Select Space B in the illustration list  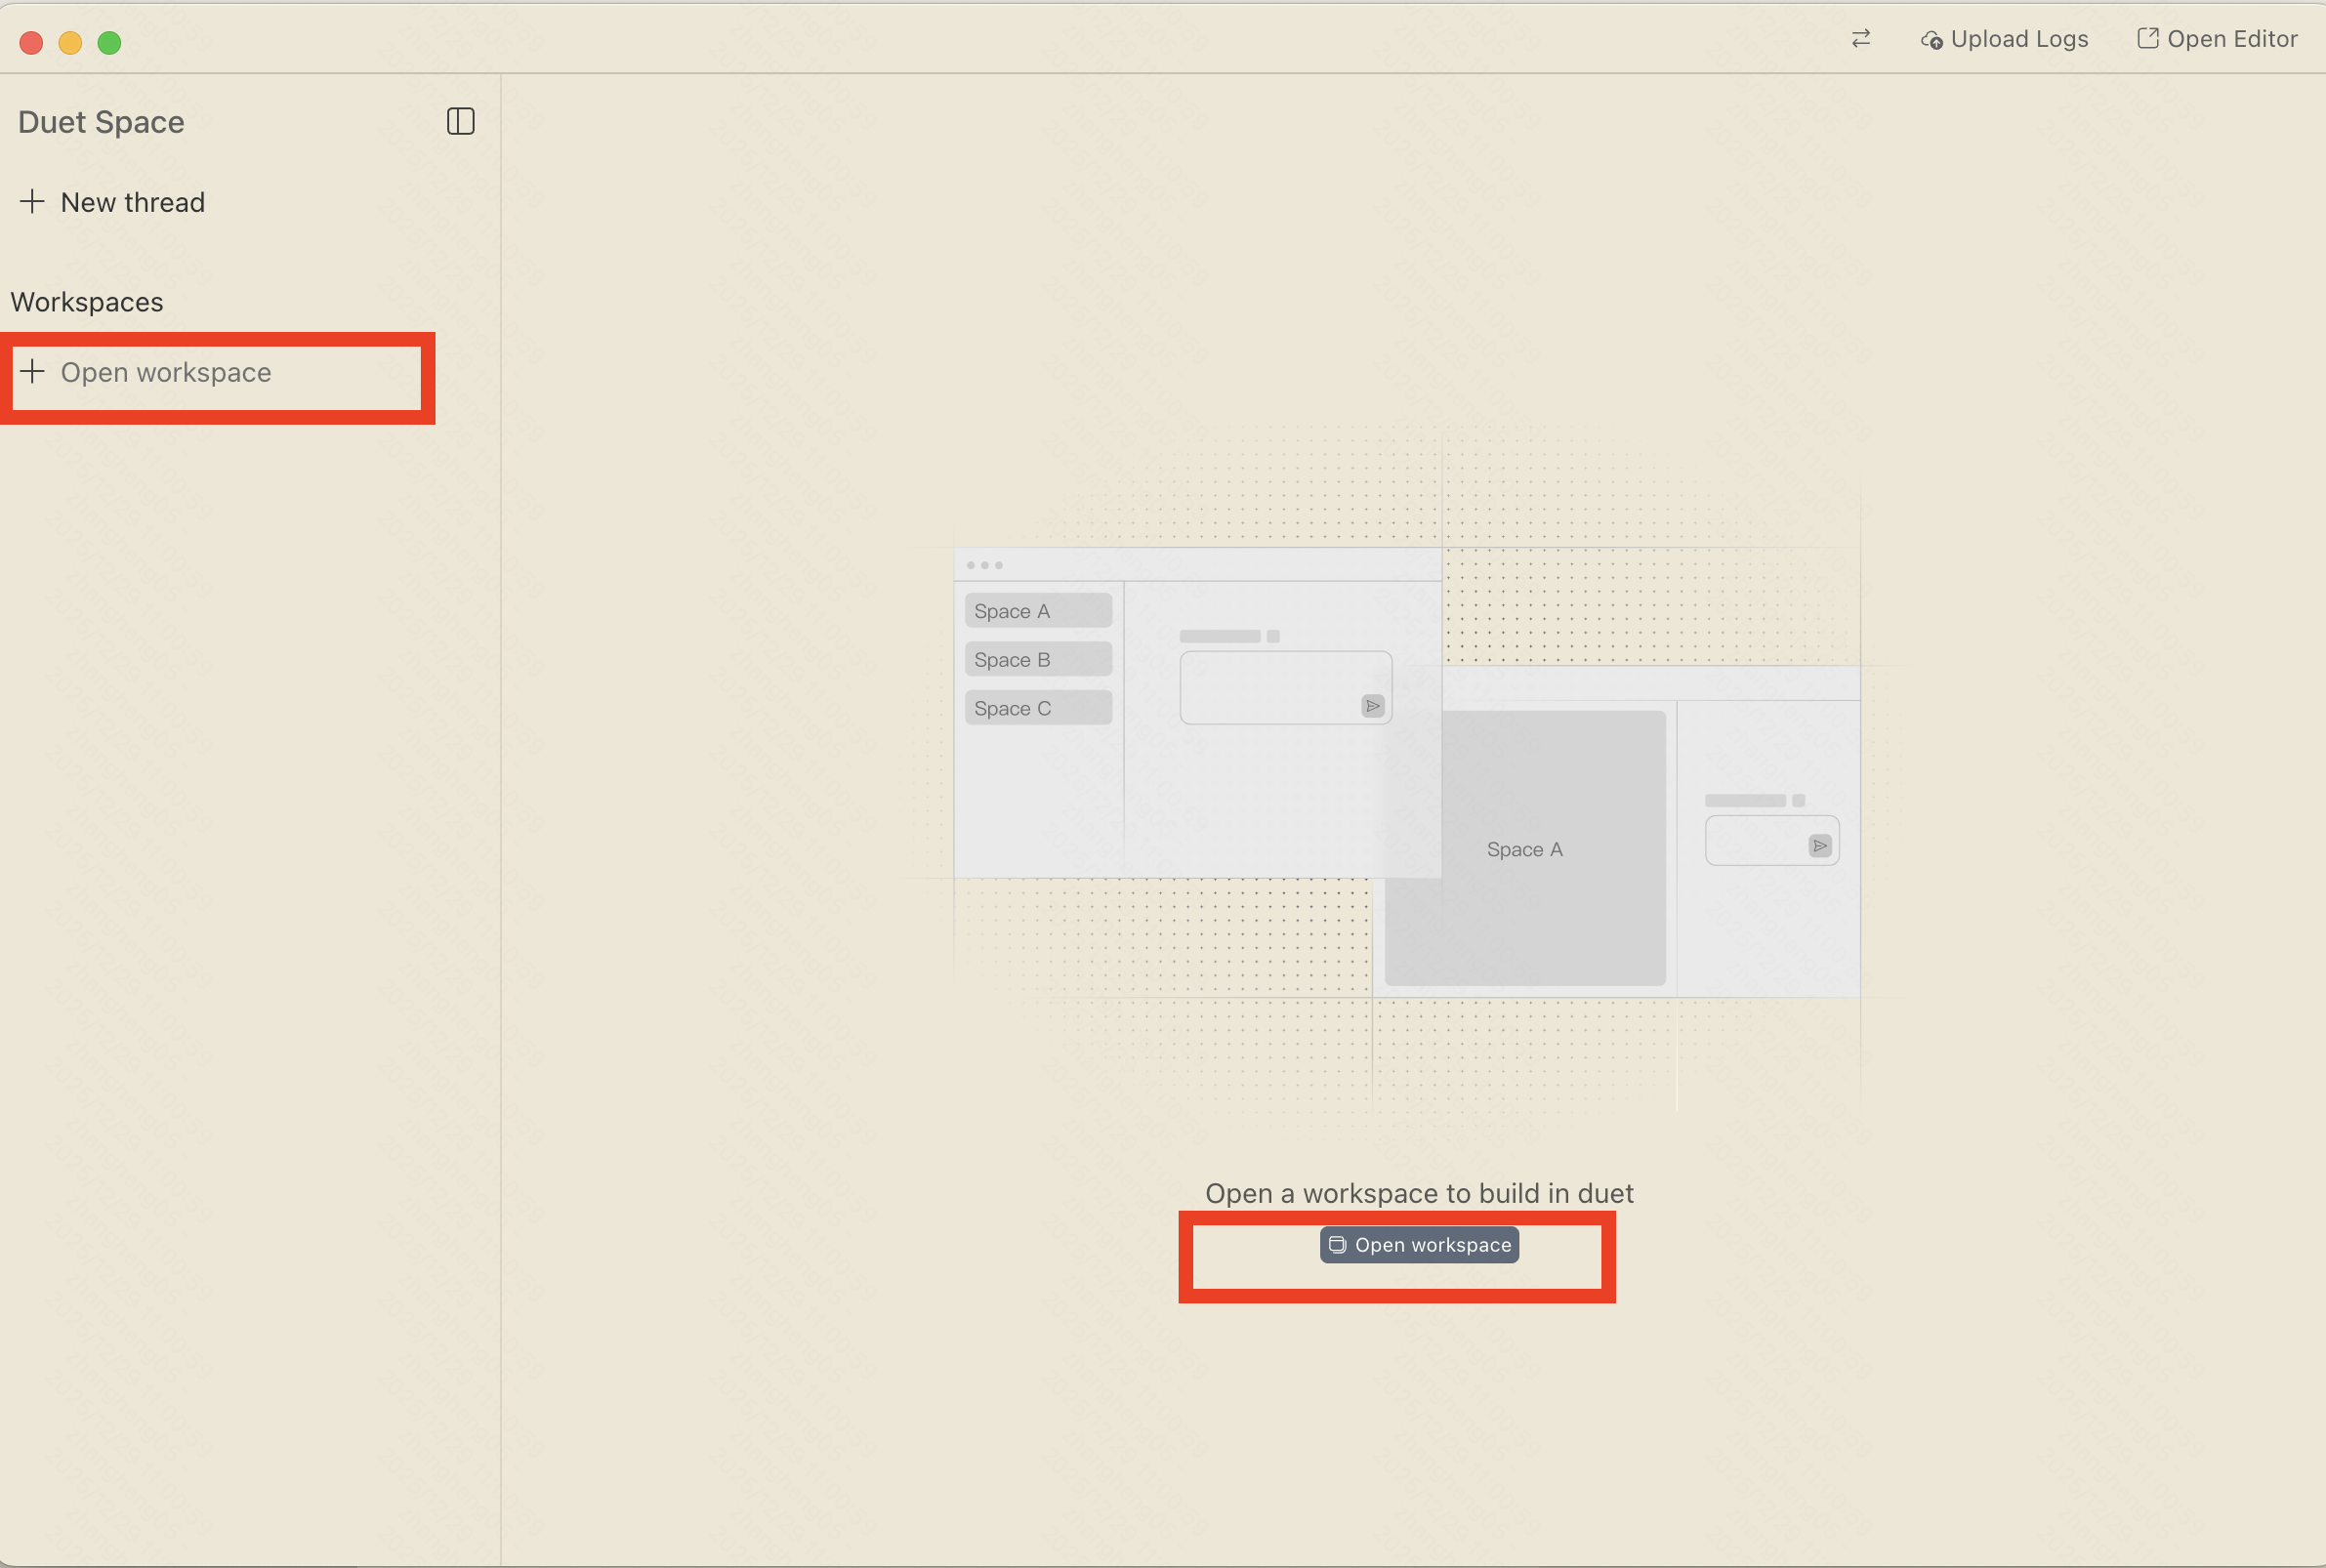click(x=1037, y=660)
